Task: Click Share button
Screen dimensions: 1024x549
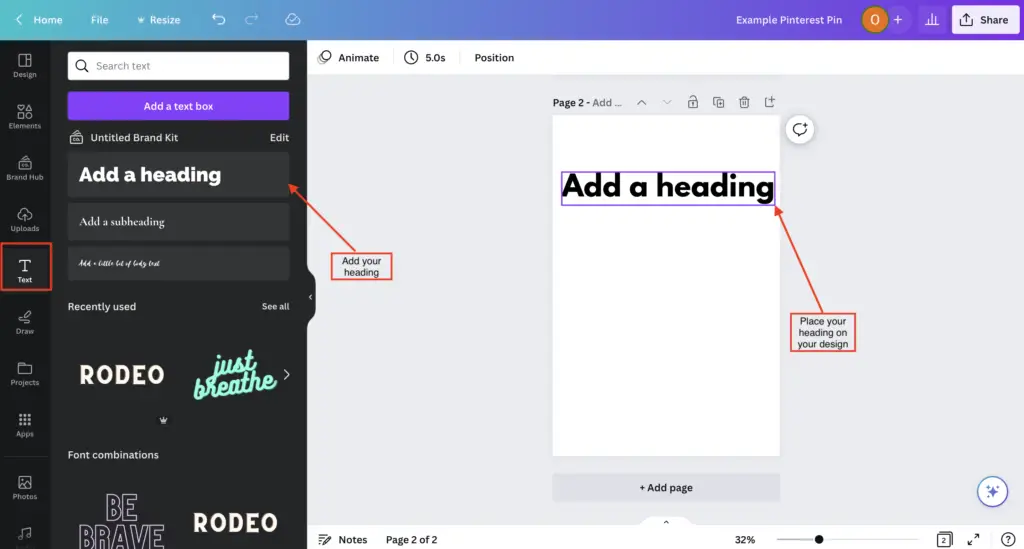Action: [x=984, y=20]
